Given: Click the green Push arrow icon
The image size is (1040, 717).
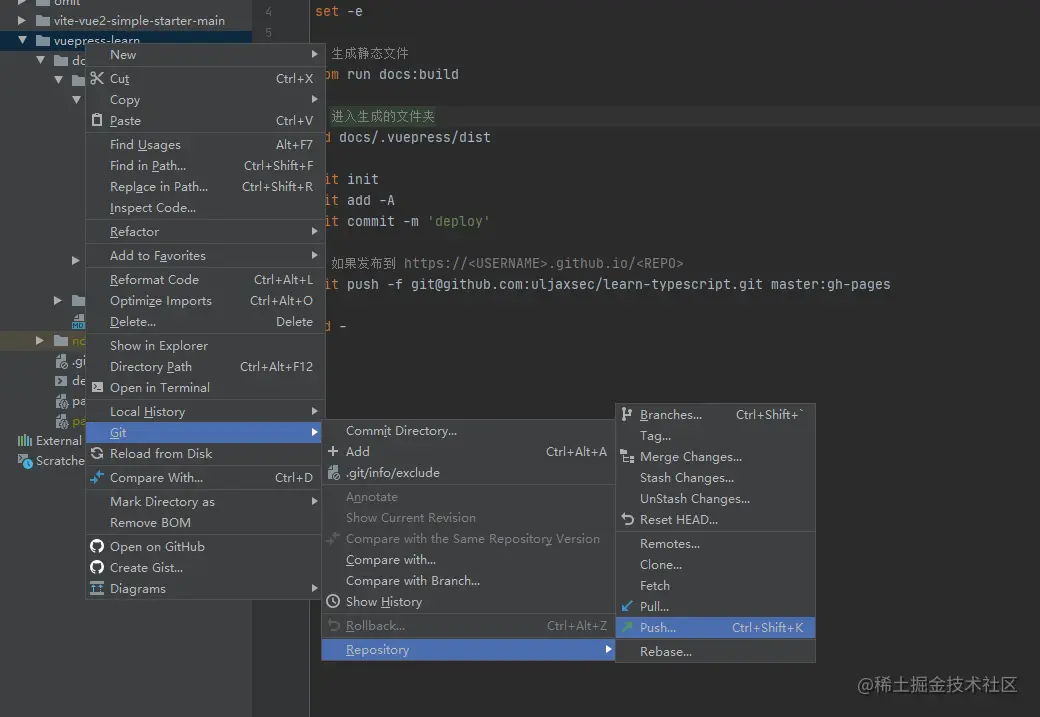Looking at the screenshot, I should pyautogui.click(x=627, y=627).
